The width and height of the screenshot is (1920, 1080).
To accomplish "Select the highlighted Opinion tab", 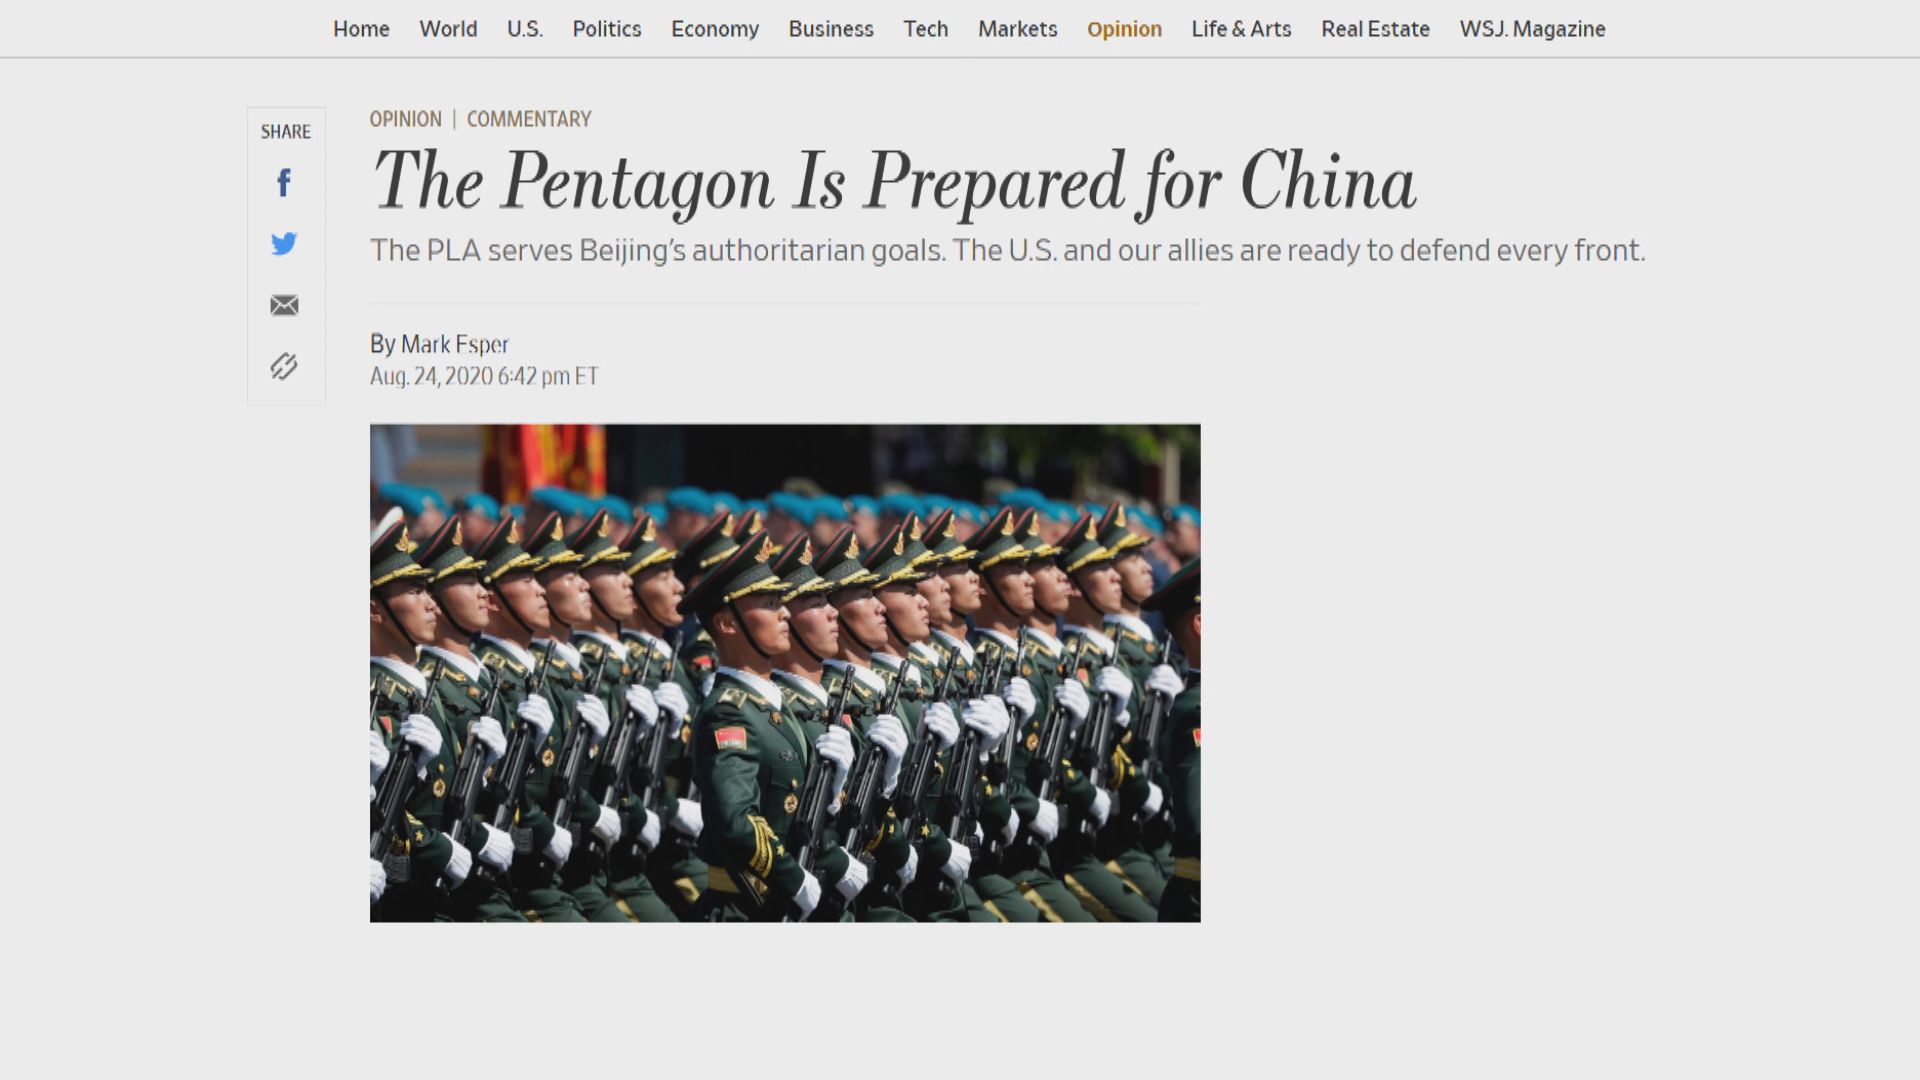I will click(x=1125, y=29).
